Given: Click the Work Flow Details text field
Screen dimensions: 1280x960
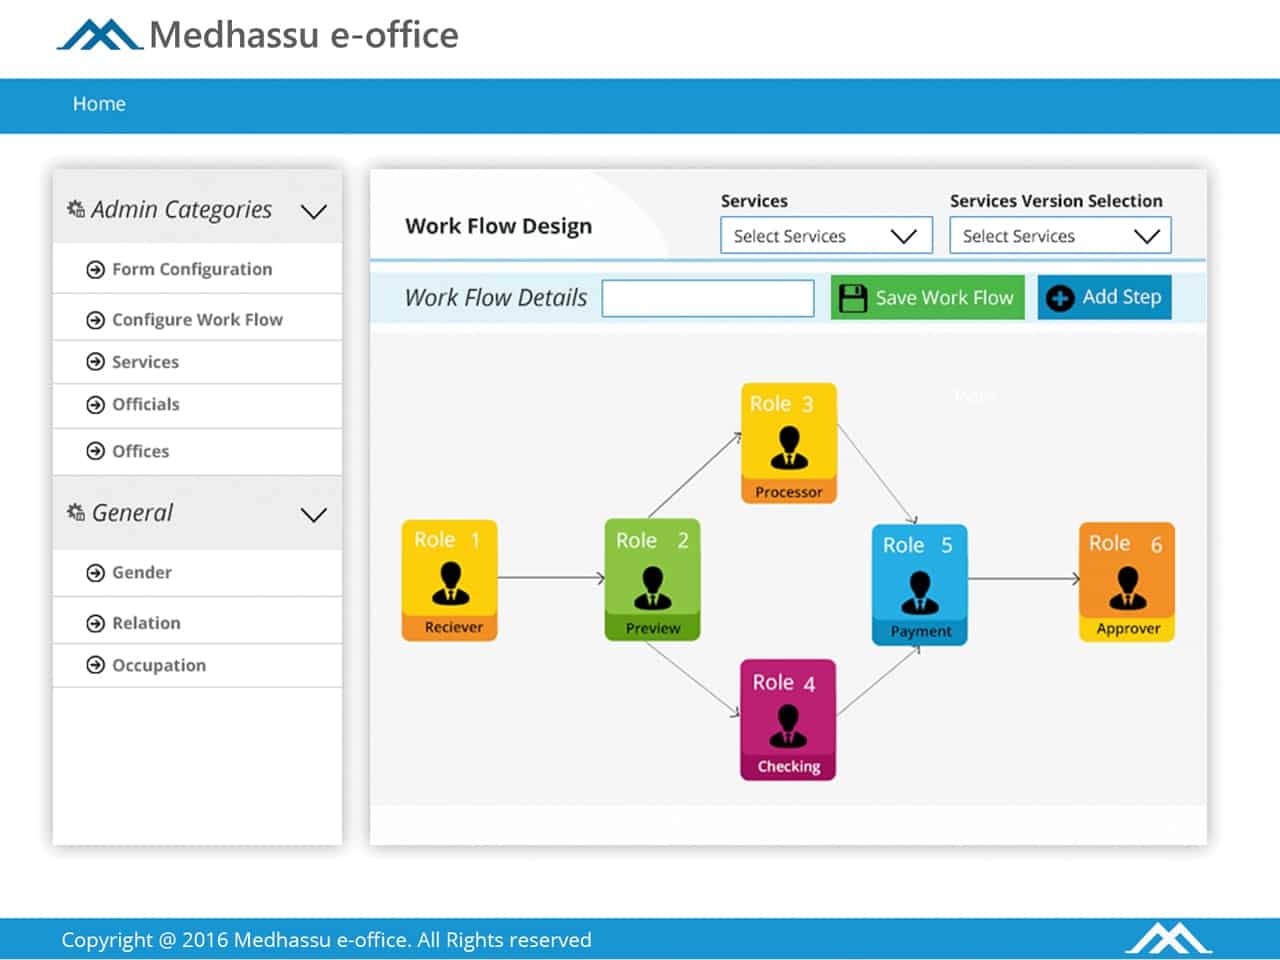Looking at the screenshot, I should click(x=708, y=298).
